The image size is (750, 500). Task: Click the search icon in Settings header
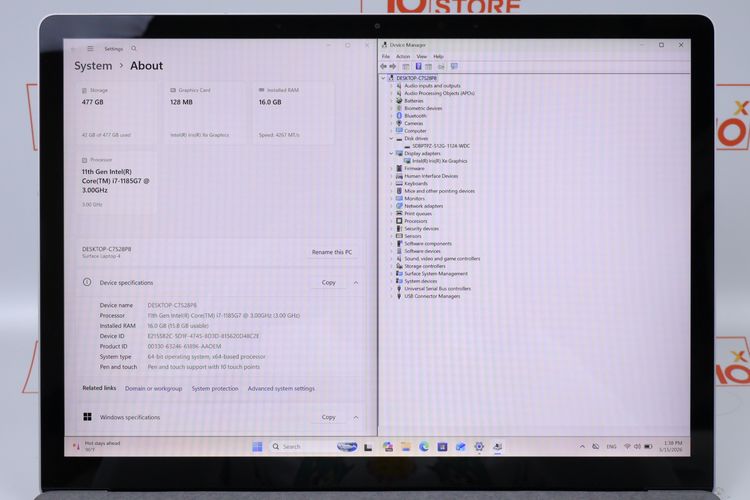[134, 48]
